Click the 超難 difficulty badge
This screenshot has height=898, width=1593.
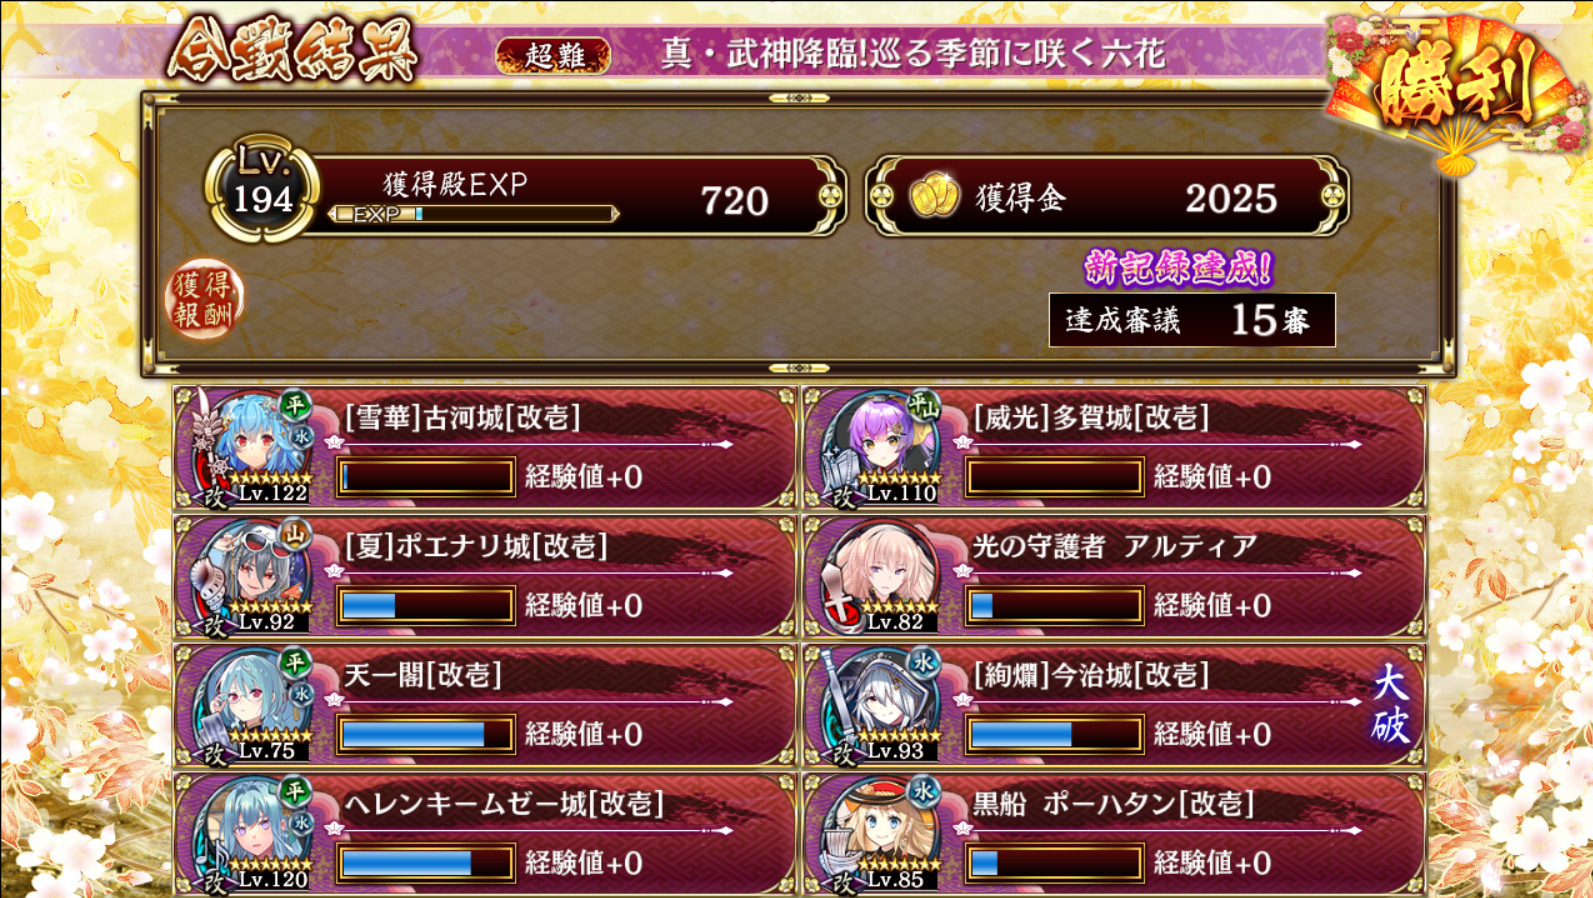click(553, 54)
